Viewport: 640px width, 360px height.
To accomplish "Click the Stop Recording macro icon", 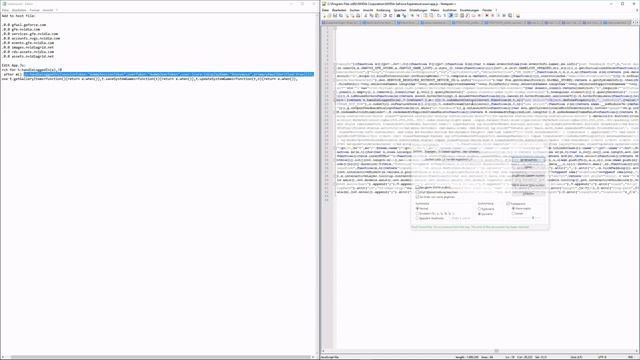I will click(492, 16).
